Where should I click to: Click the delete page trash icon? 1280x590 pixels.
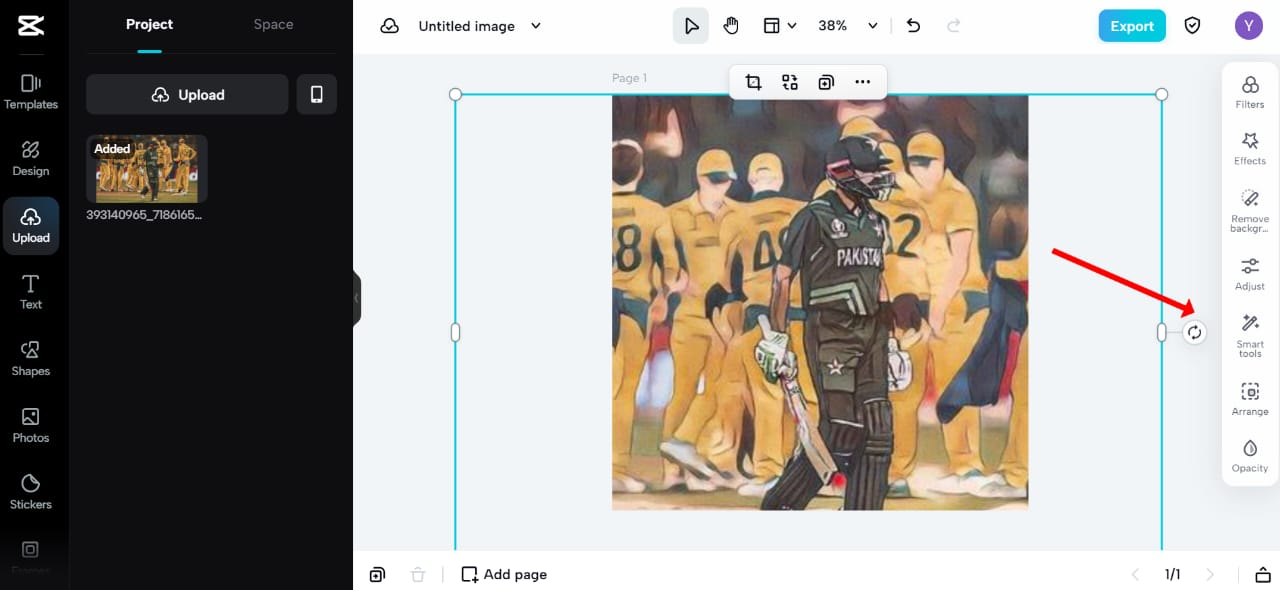(x=418, y=574)
